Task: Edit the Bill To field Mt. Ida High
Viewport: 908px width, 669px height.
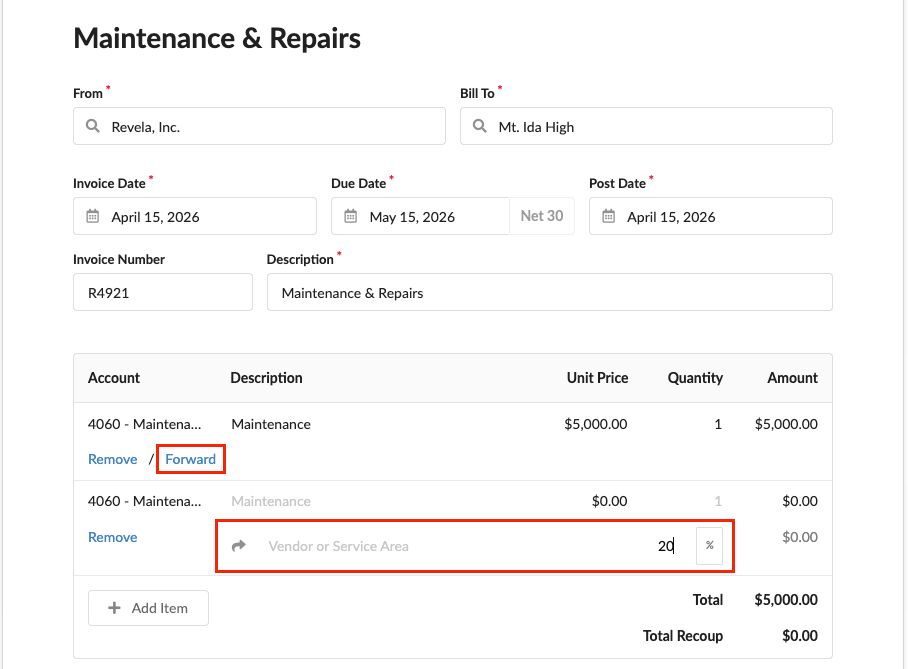Action: (x=646, y=126)
